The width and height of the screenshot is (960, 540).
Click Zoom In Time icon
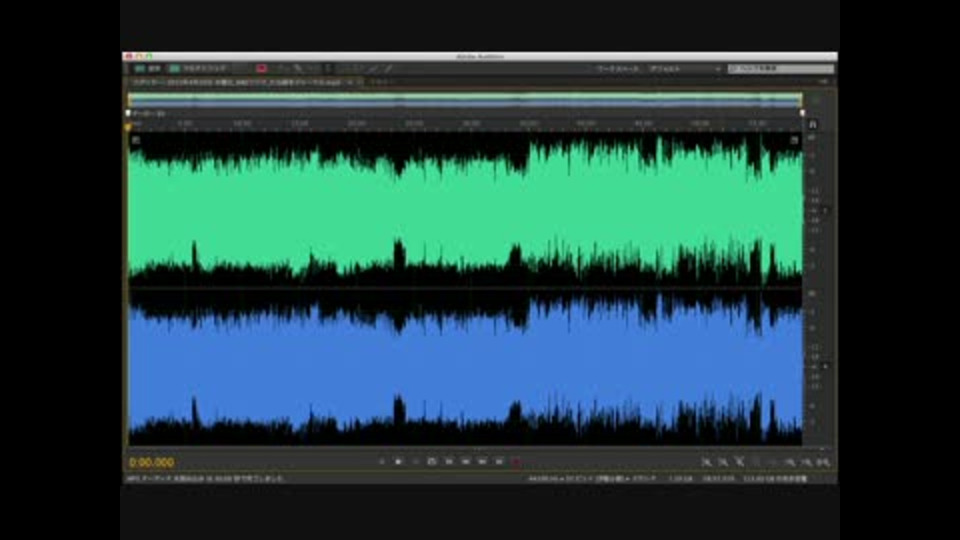pyautogui.click(x=740, y=462)
